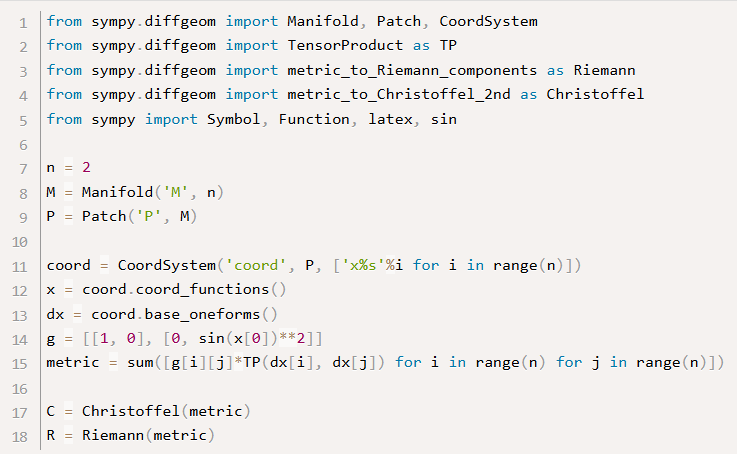Click the 'M' string in the Manifold call
Viewport: 737px width, 454px height.
click(175, 192)
